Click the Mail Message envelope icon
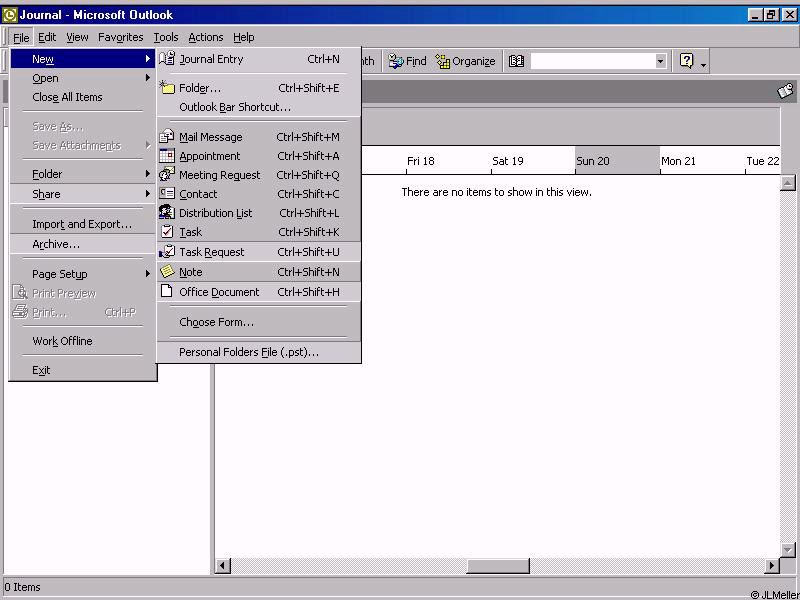This screenshot has height=600, width=800. click(x=168, y=137)
